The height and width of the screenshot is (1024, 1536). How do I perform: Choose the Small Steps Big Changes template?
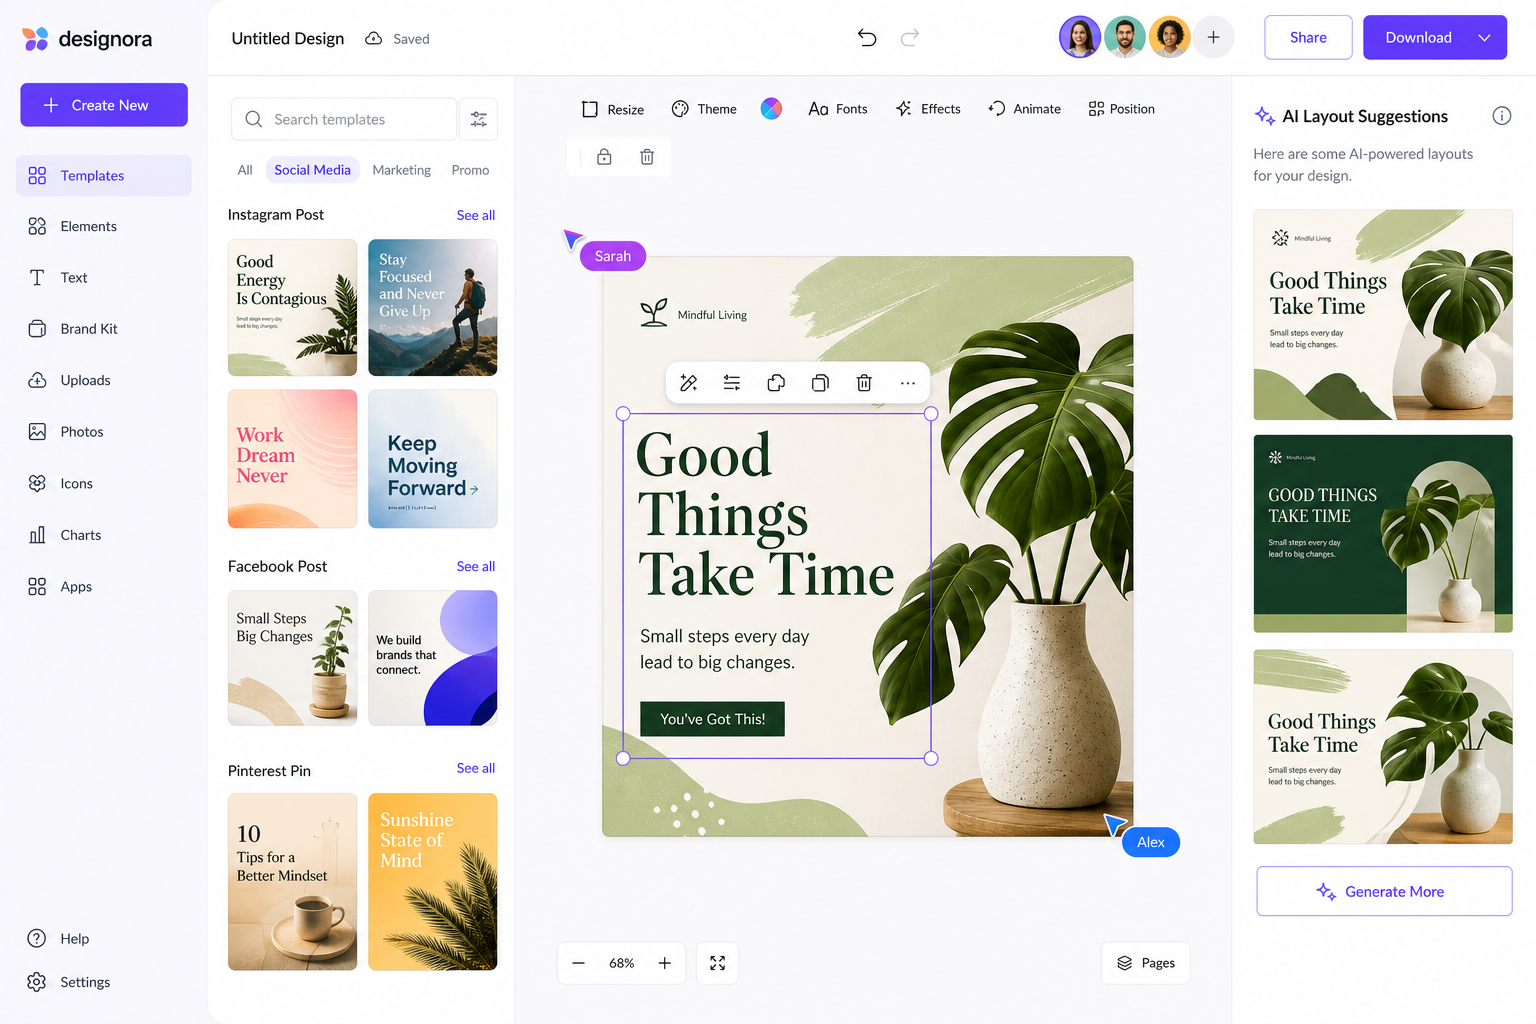coord(292,658)
